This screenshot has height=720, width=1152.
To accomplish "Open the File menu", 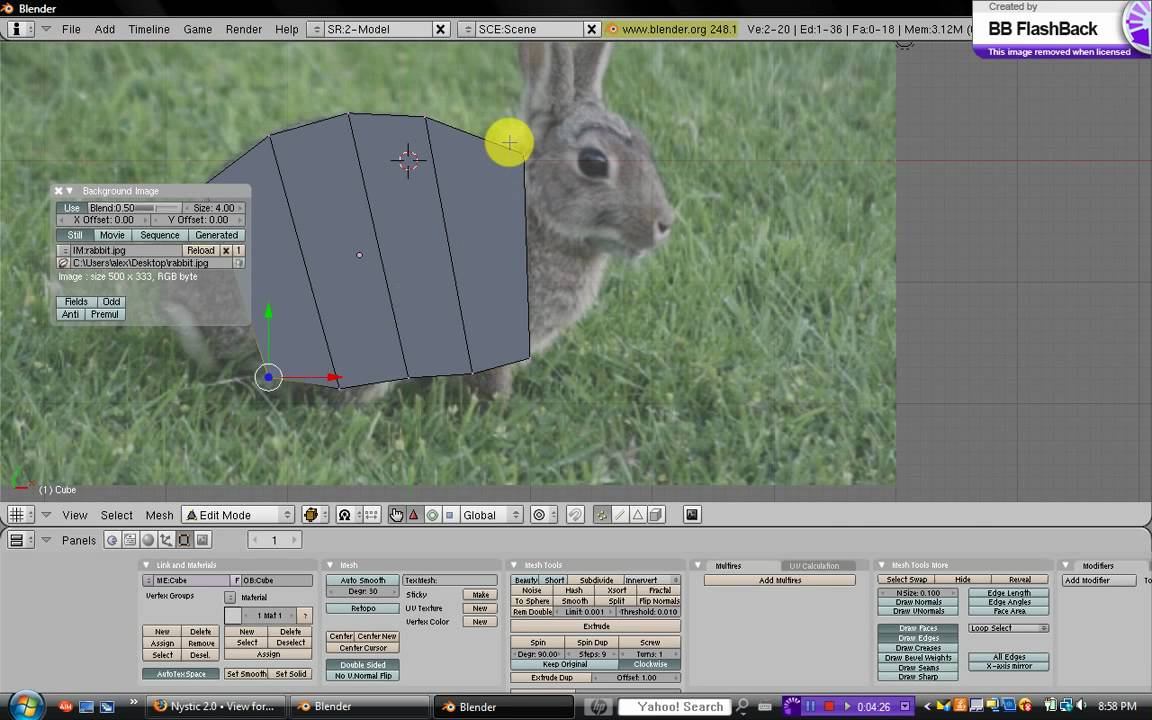I will click(71, 29).
